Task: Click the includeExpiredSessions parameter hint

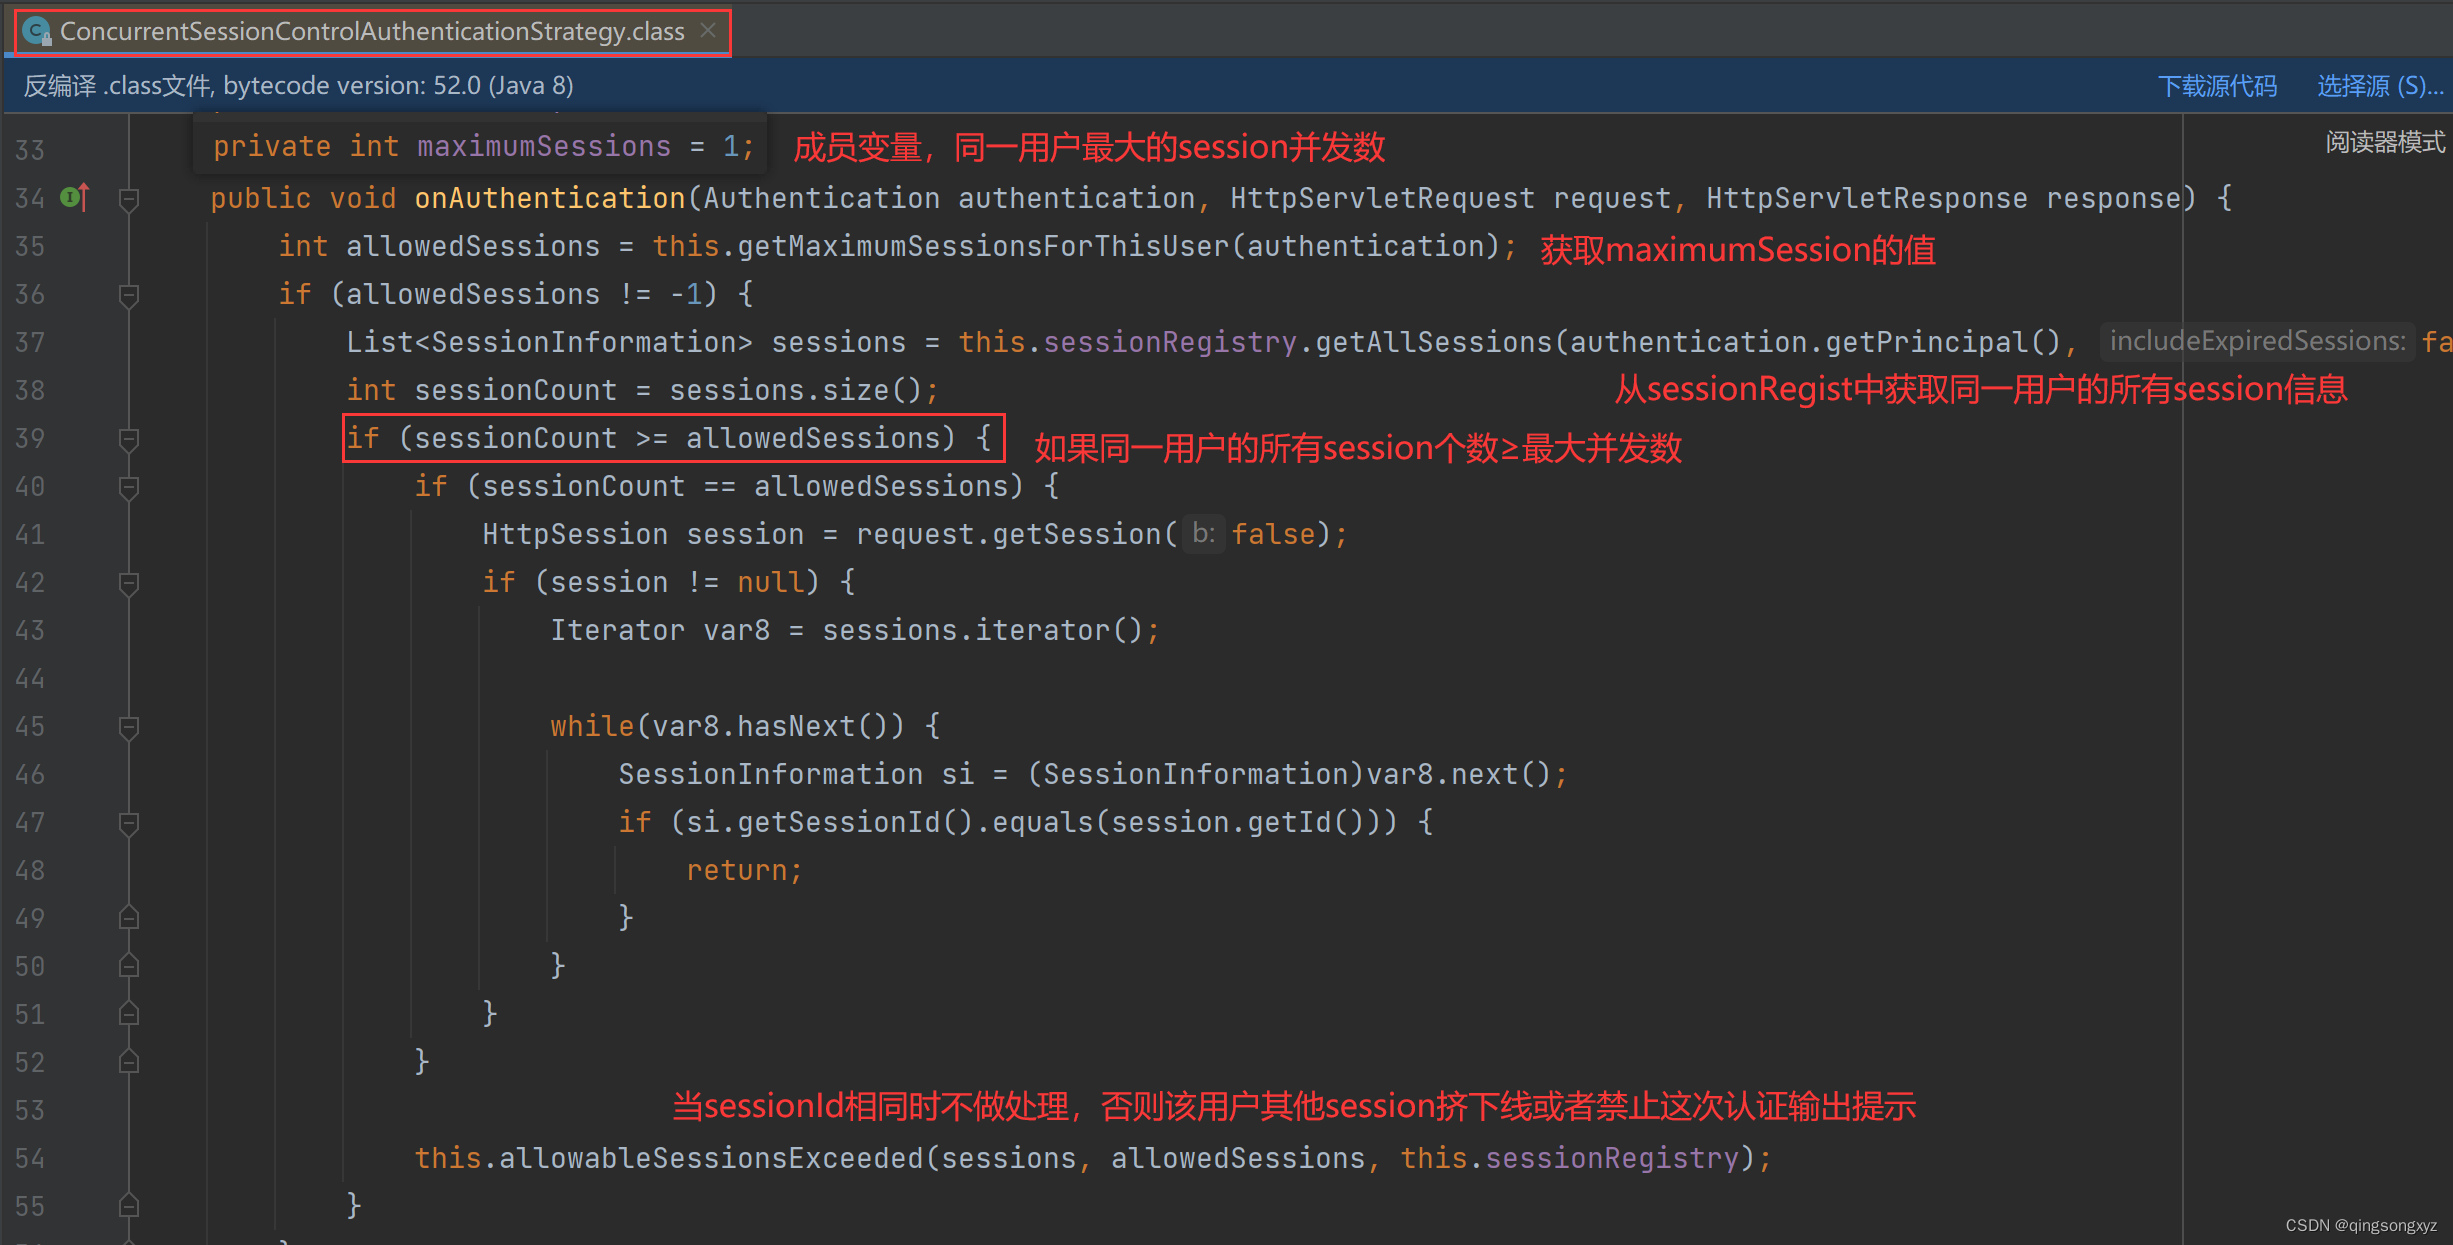Action: click(x=2257, y=341)
